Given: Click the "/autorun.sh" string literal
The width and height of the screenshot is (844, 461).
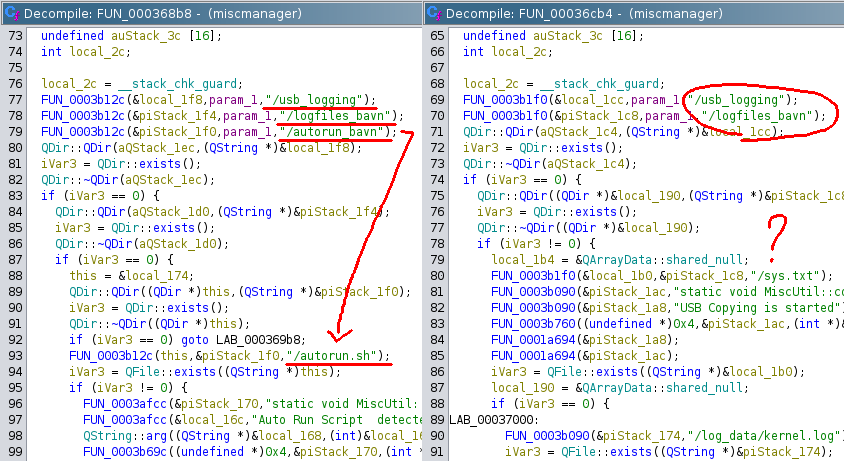Looking at the screenshot, I should click(332, 356).
